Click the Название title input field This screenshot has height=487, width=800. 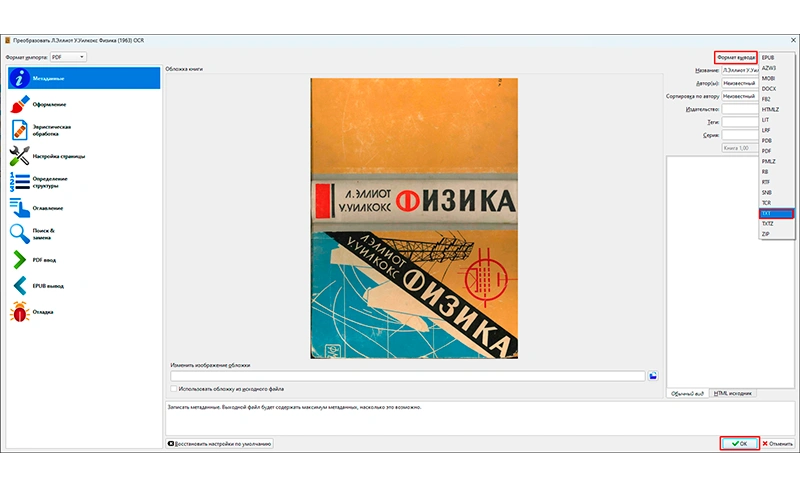pyautogui.click(x=740, y=70)
